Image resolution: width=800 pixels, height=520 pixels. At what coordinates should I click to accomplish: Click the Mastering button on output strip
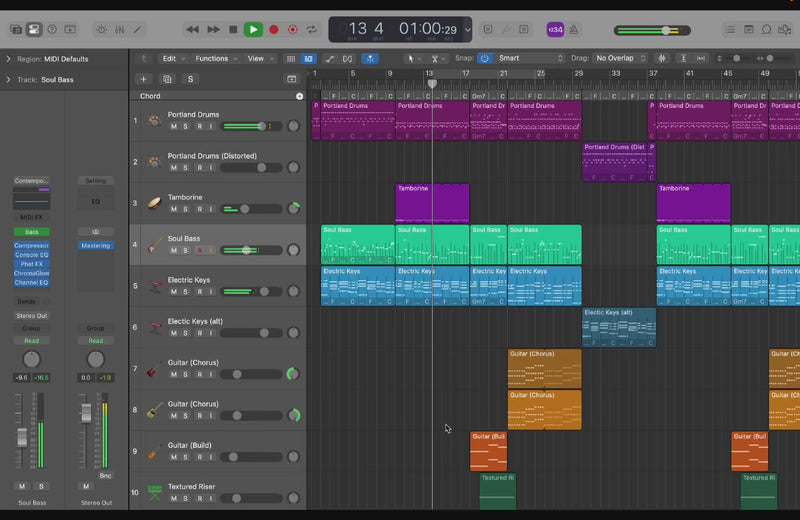[95, 245]
